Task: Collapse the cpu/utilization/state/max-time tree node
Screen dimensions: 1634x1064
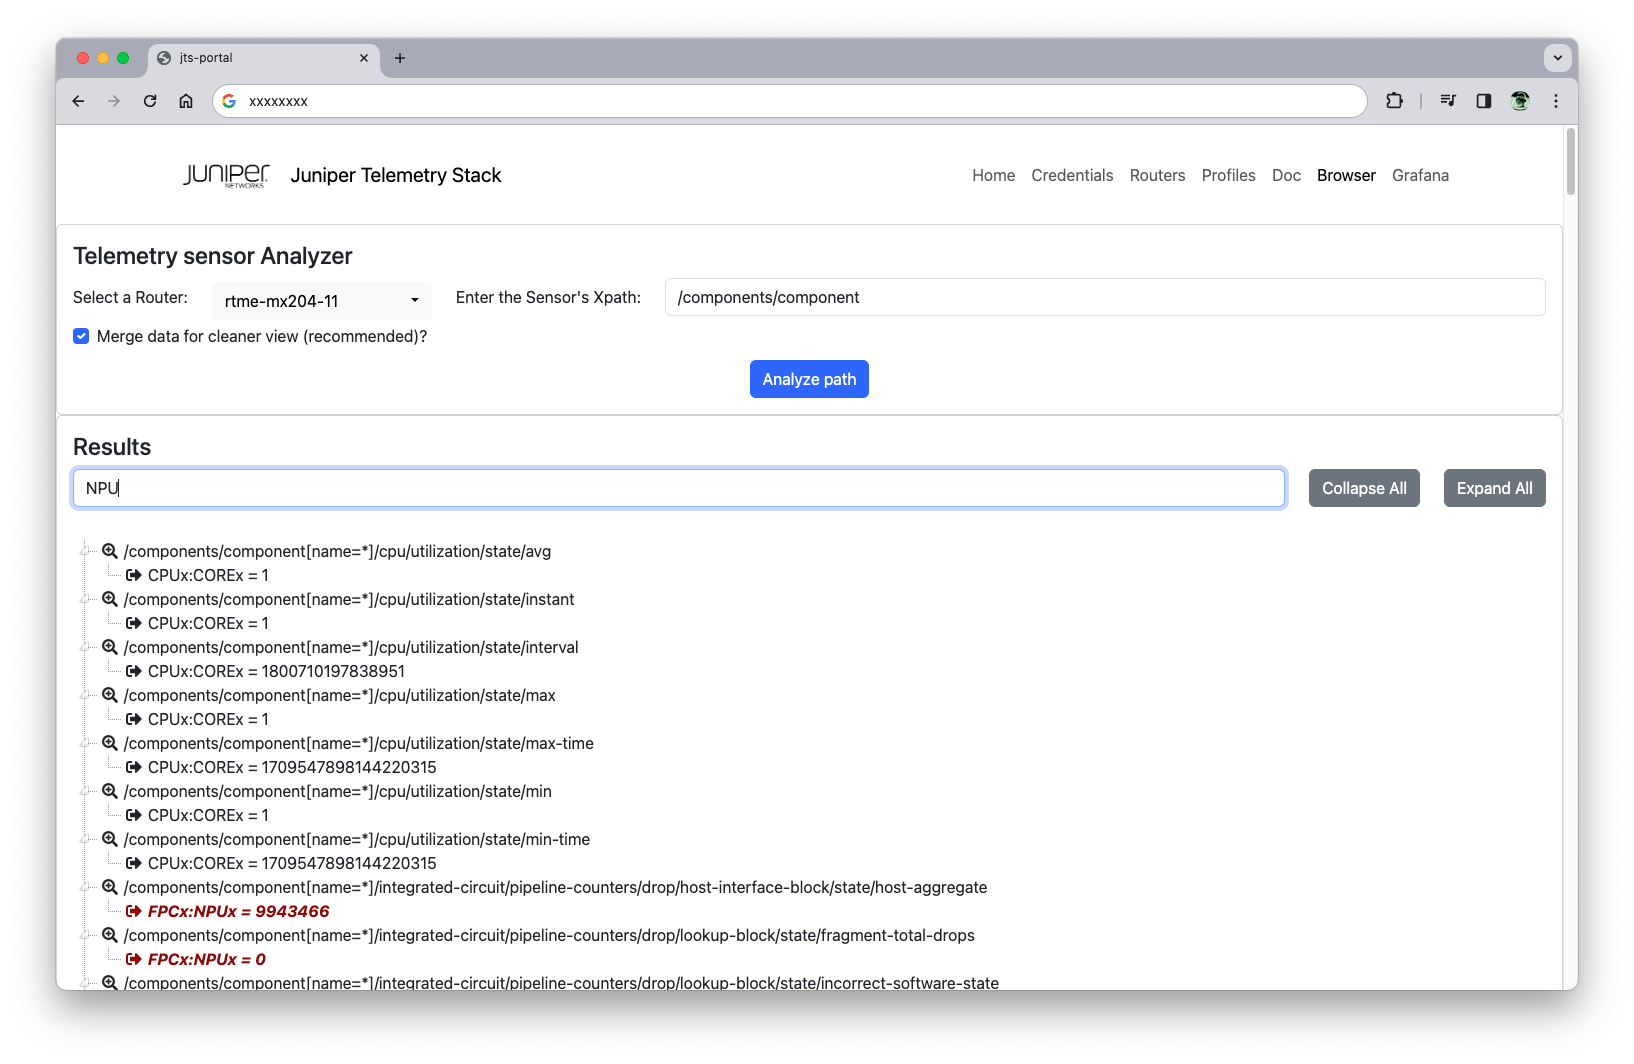Action: pos(85,743)
